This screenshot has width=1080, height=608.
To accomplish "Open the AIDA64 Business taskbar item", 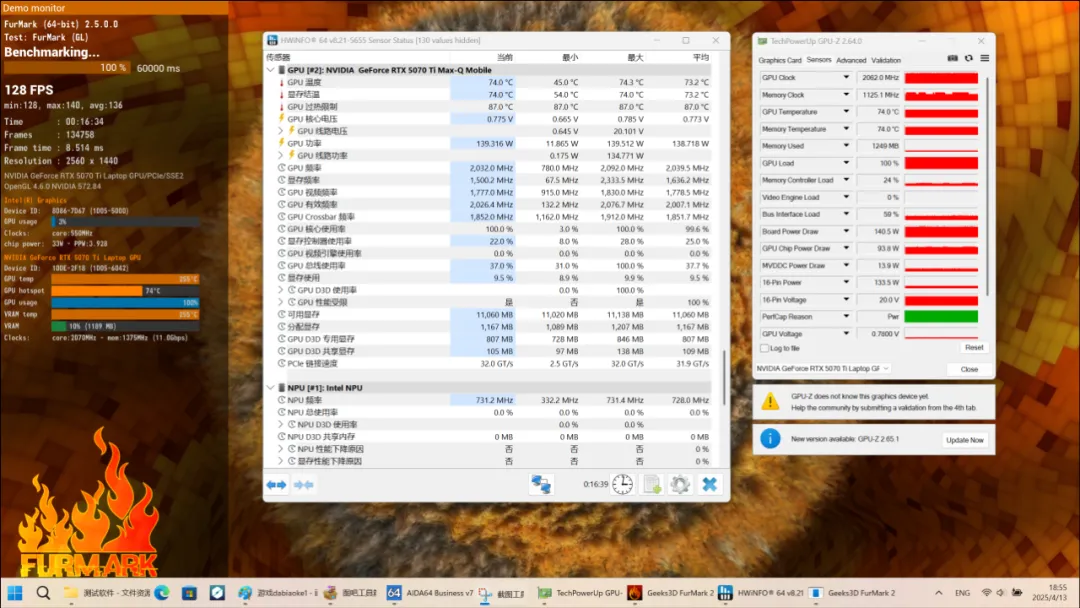I will tap(430, 593).
